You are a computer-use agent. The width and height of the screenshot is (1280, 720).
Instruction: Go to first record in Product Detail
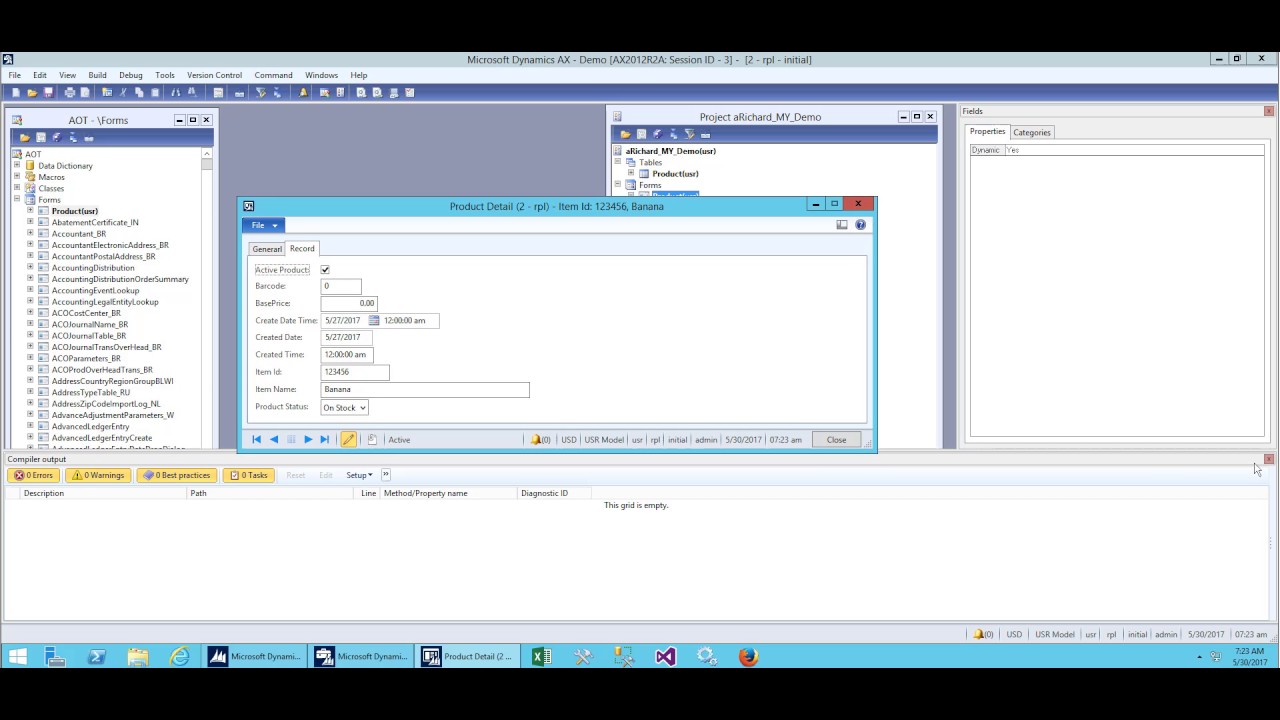pyautogui.click(x=257, y=439)
